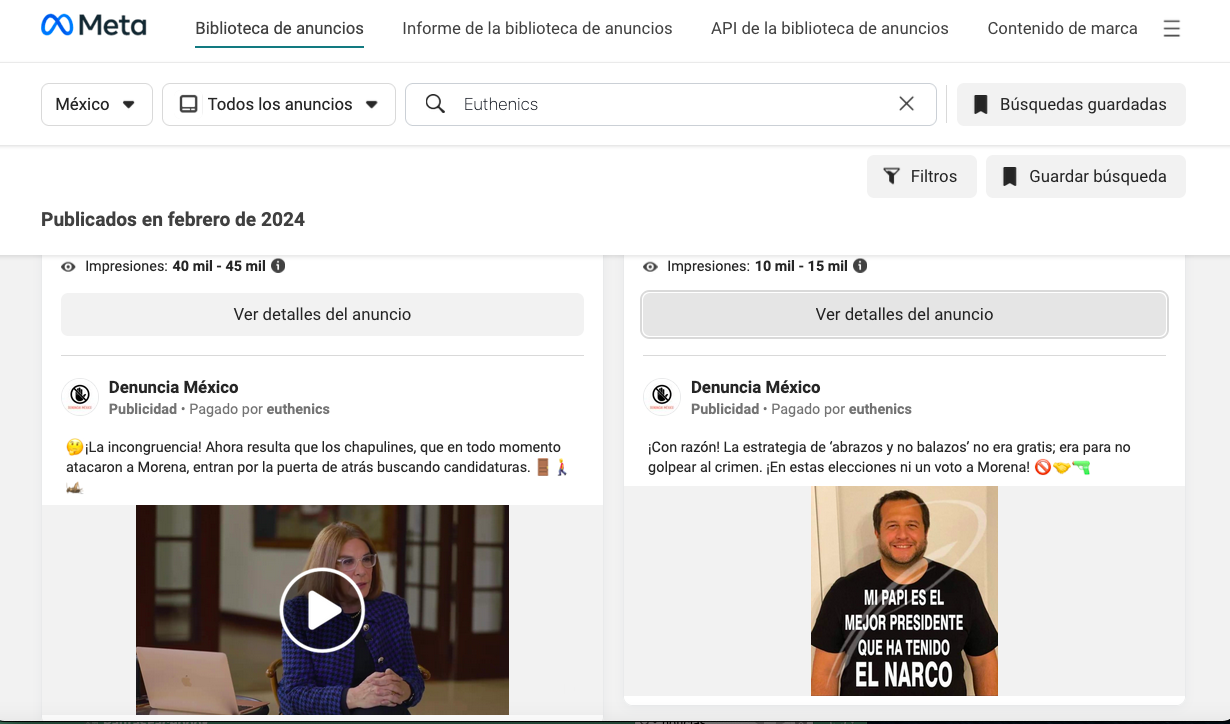Click left ad's Denuncia México profile avatar
This screenshot has width=1230, height=724.
(79, 397)
